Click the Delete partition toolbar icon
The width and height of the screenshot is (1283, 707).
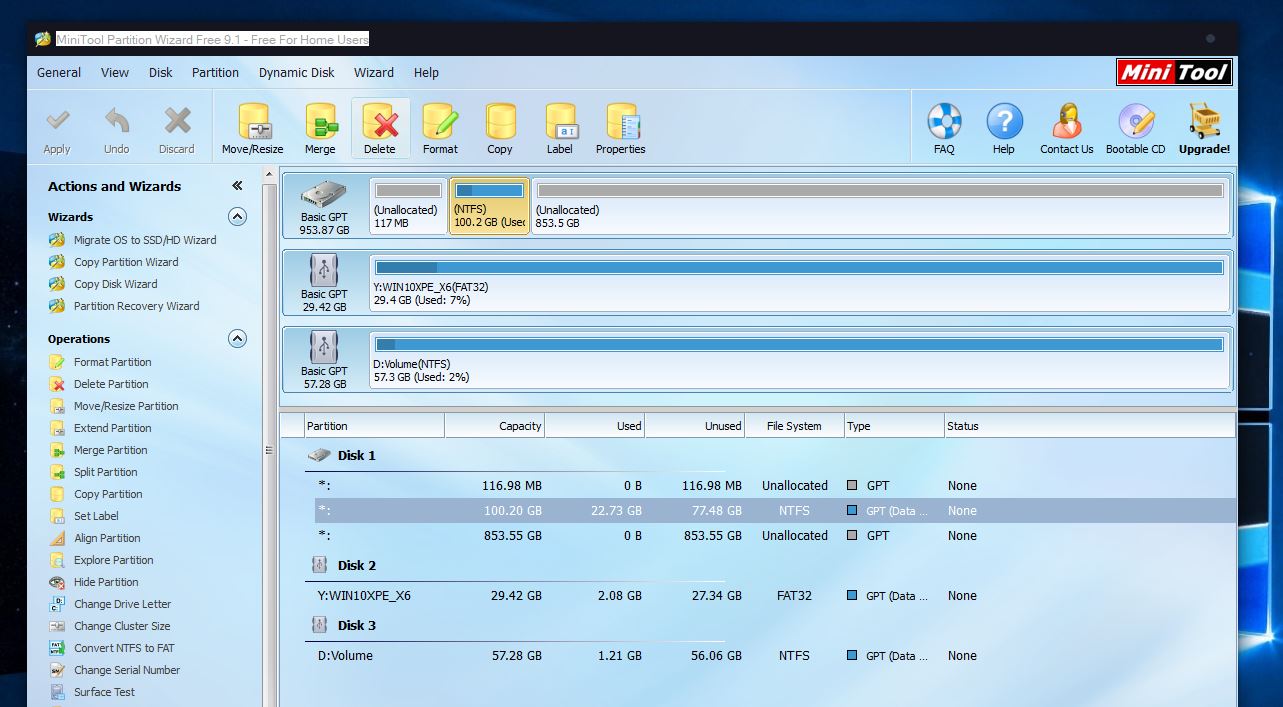coord(380,121)
